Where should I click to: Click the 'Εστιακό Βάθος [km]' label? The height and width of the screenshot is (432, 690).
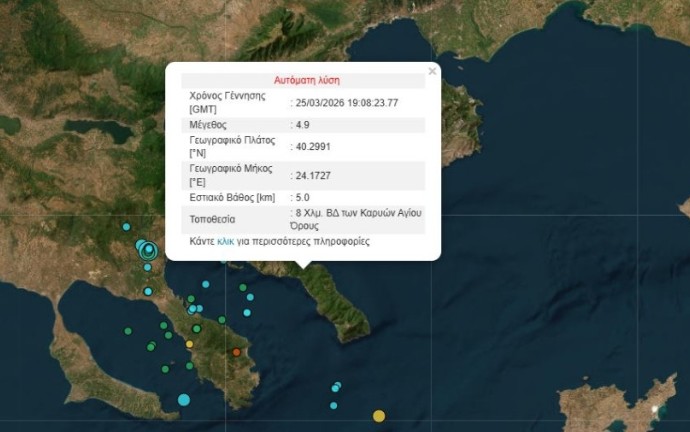232,198
